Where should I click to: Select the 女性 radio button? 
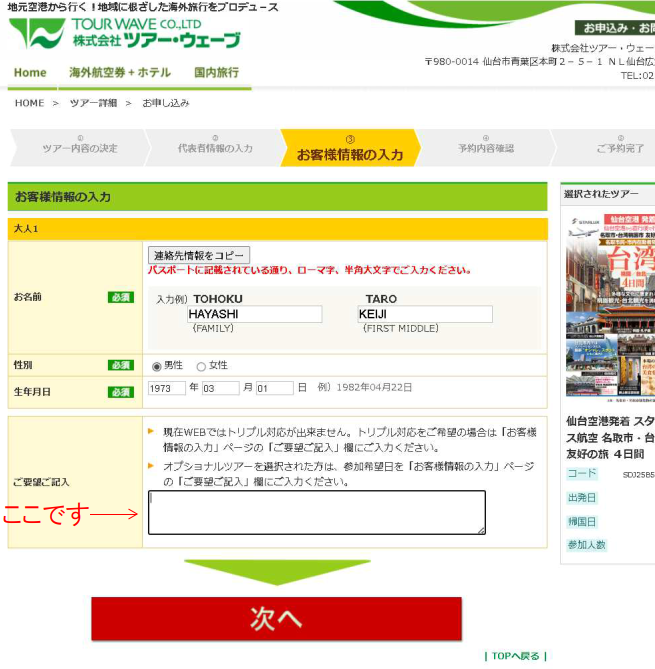click(x=201, y=366)
